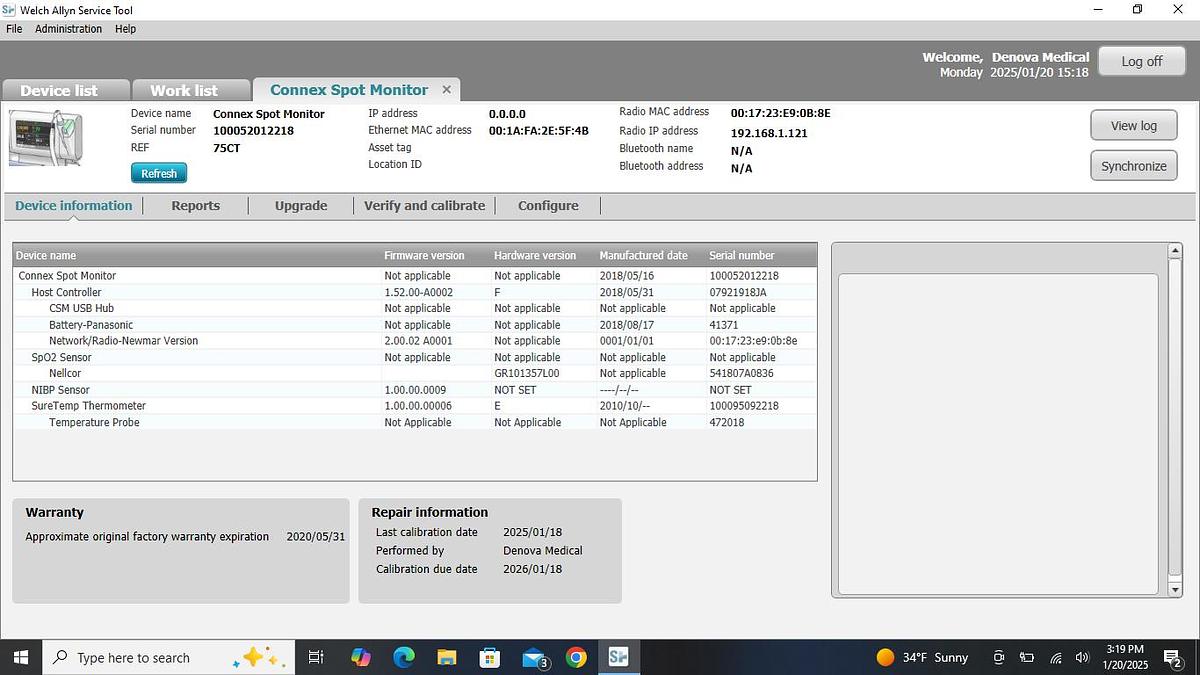Launch Microsoft Edge from the taskbar
The image size is (1200, 675).
[x=404, y=657]
